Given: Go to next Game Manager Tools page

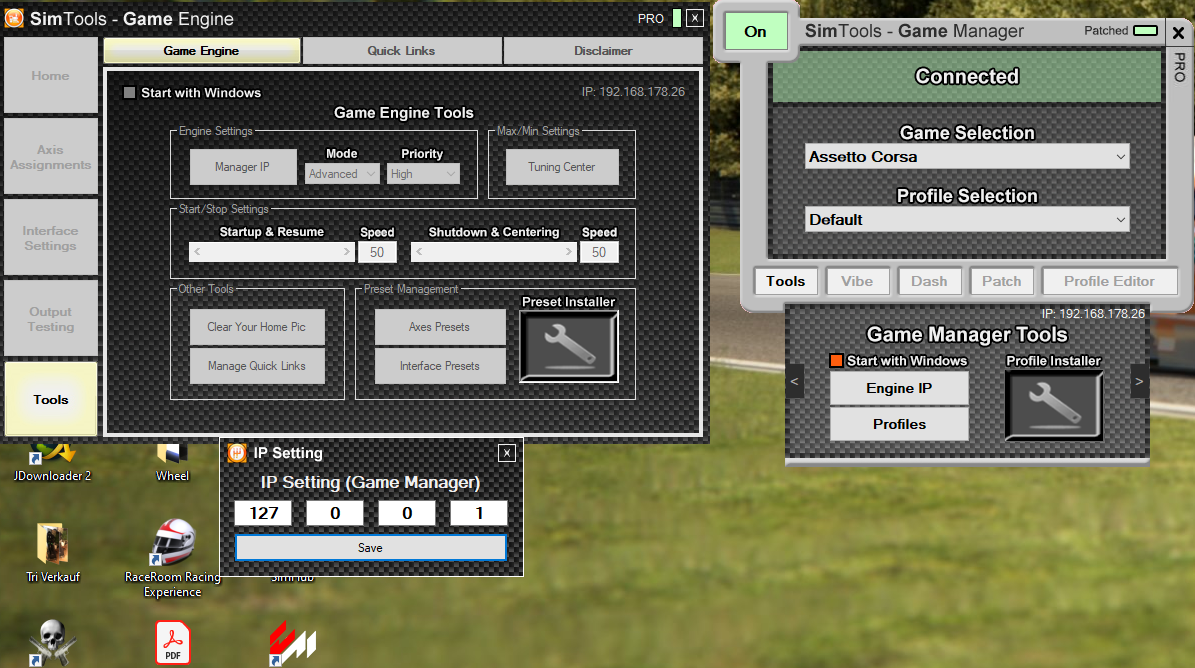Looking at the screenshot, I should coord(1139,382).
